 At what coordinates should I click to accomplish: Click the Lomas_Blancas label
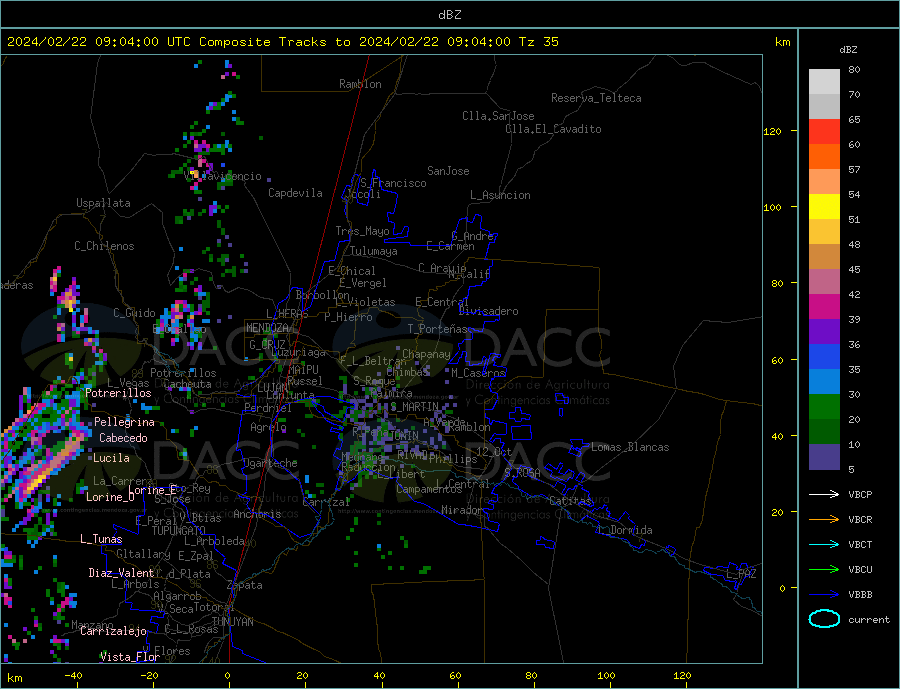630,447
